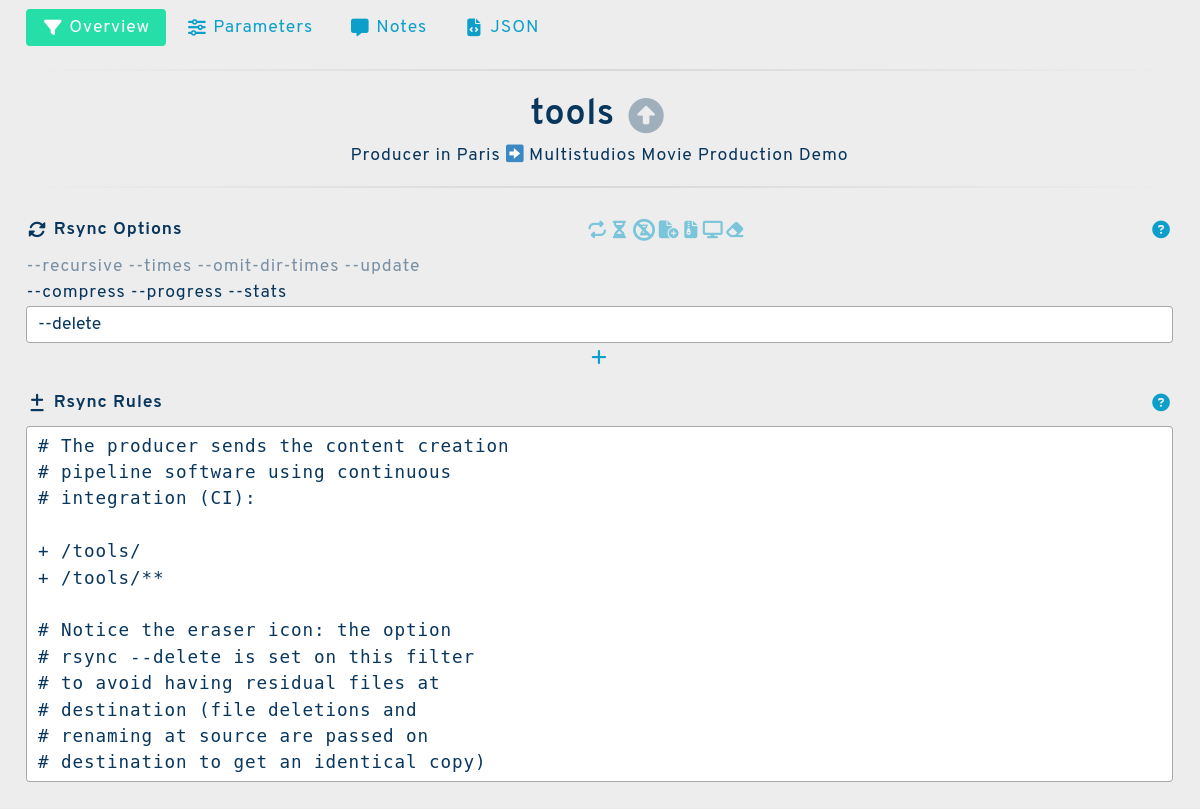Viewport: 1200px width, 809px height.
Task: Click the plus to add another options line
Action: pyautogui.click(x=599, y=357)
